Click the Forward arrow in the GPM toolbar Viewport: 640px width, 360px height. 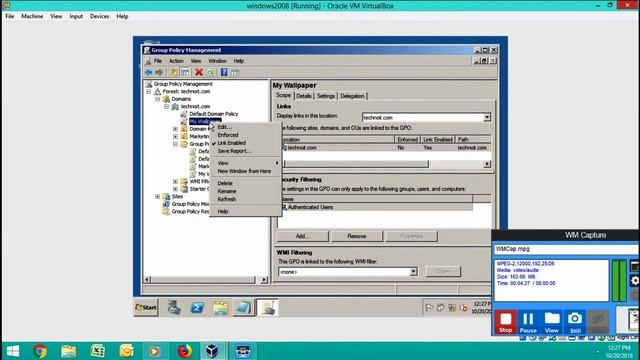point(159,73)
